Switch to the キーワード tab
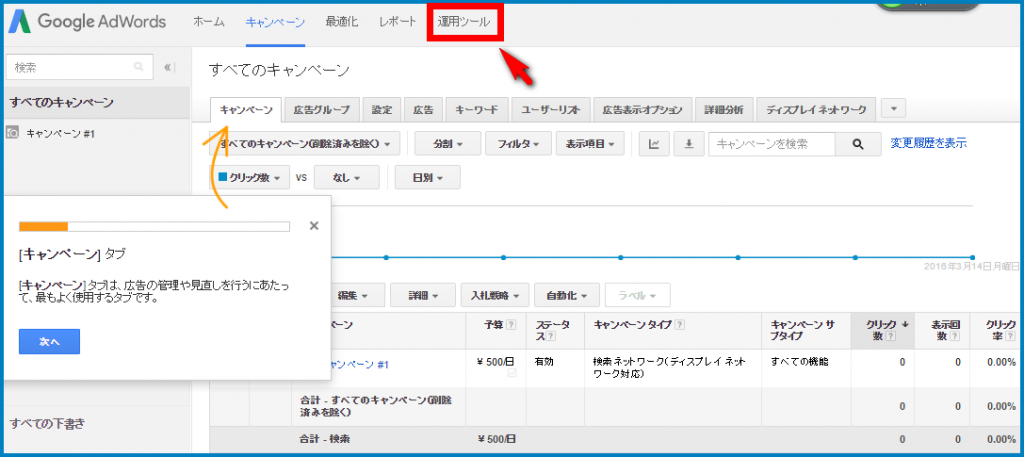The image size is (1024, 457). [x=477, y=110]
